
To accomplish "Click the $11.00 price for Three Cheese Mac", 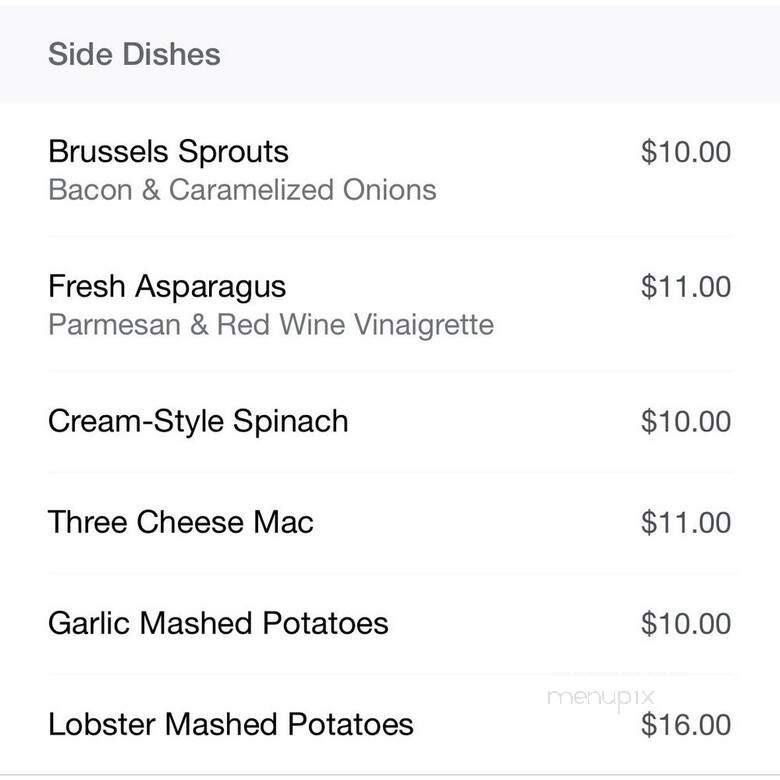I will pyautogui.click(x=686, y=522).
